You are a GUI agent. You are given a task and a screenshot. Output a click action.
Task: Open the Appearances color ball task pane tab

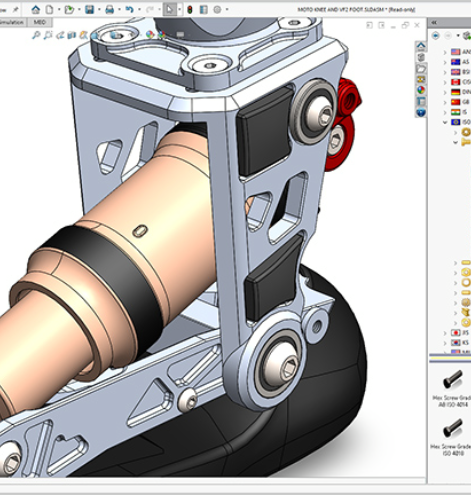(421, 90)
